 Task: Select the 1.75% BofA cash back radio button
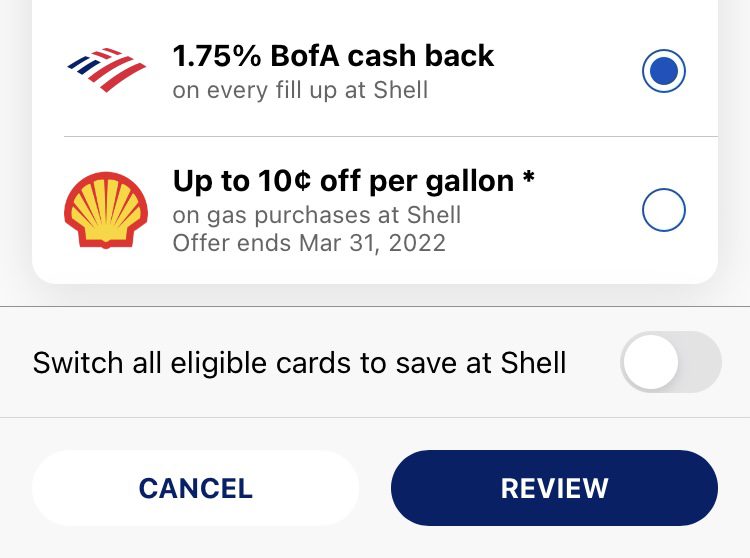(663, 71)
